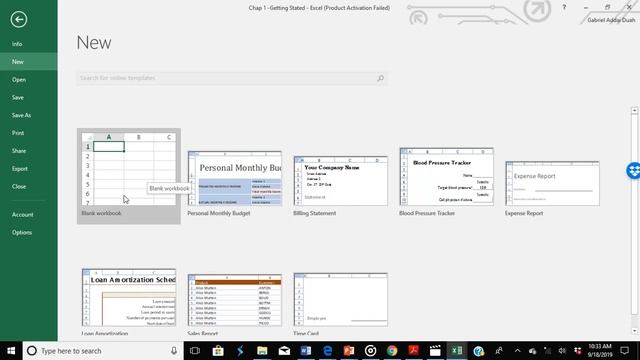Click the Type here to search box
Screen dimensions: 640x360
(102, 351)
